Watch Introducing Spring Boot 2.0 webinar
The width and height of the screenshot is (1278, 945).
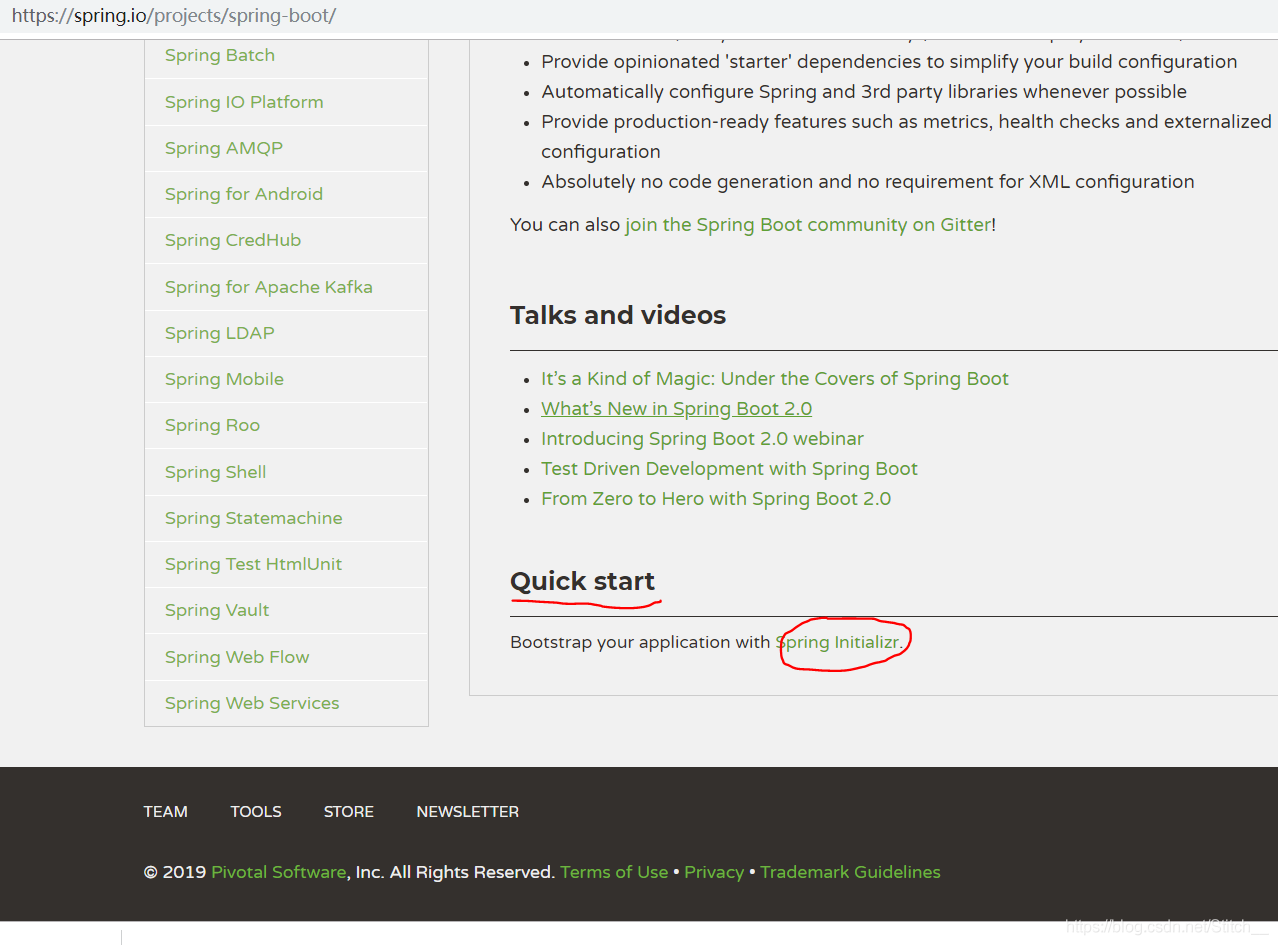pyautogui.click(x=702, y=439)
